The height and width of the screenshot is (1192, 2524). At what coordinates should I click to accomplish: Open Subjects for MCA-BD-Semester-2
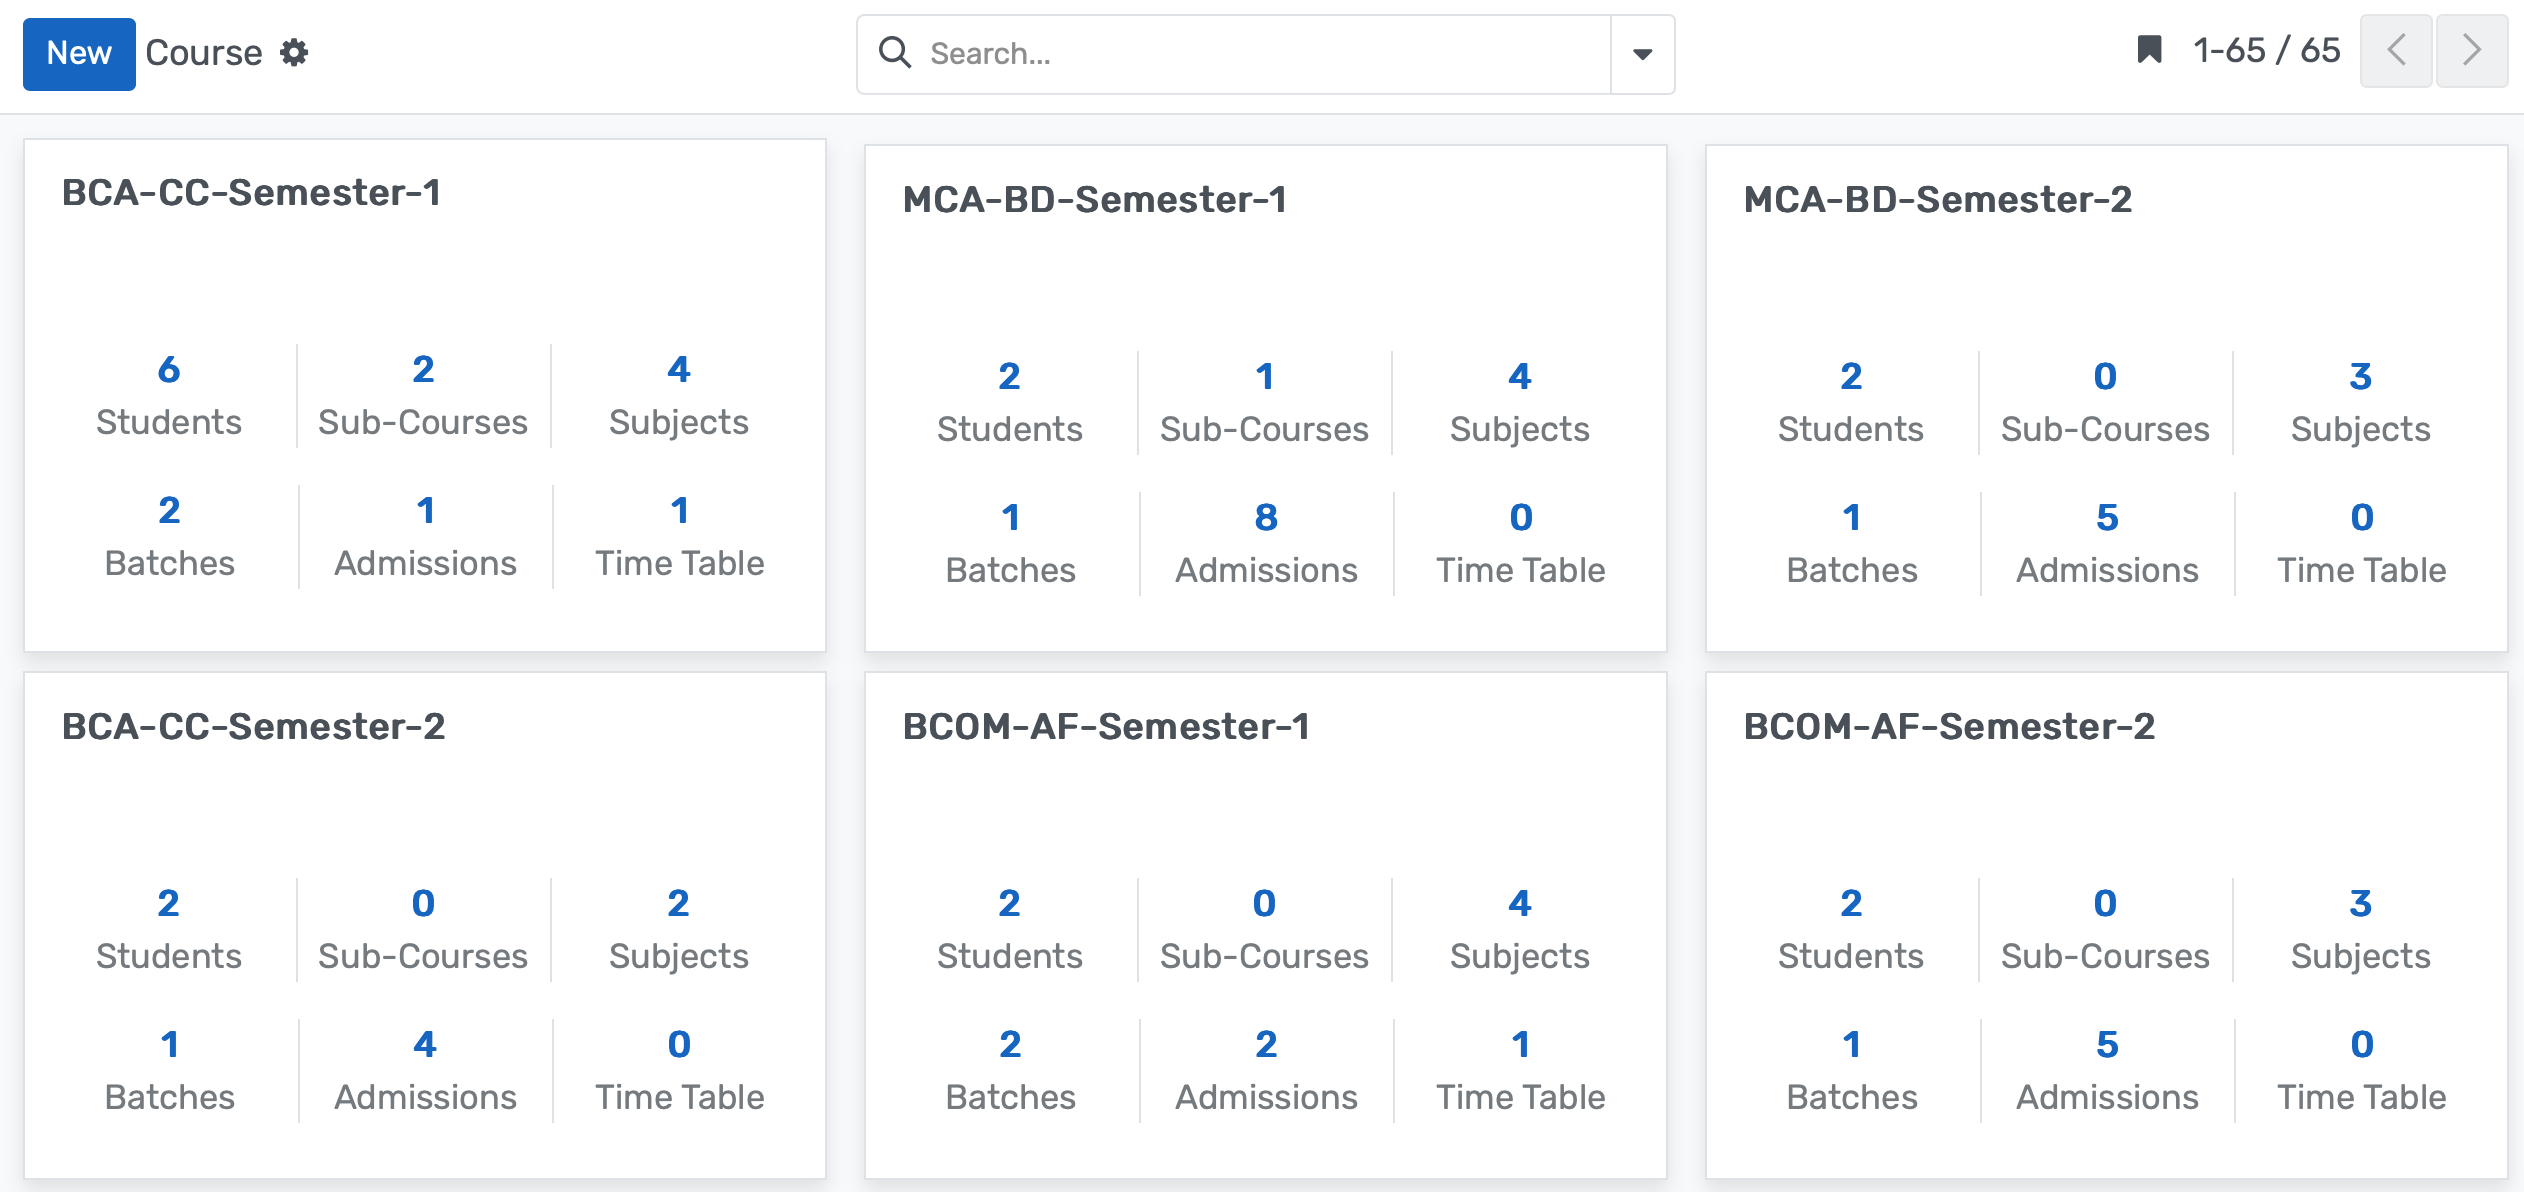pos(2359,402)
